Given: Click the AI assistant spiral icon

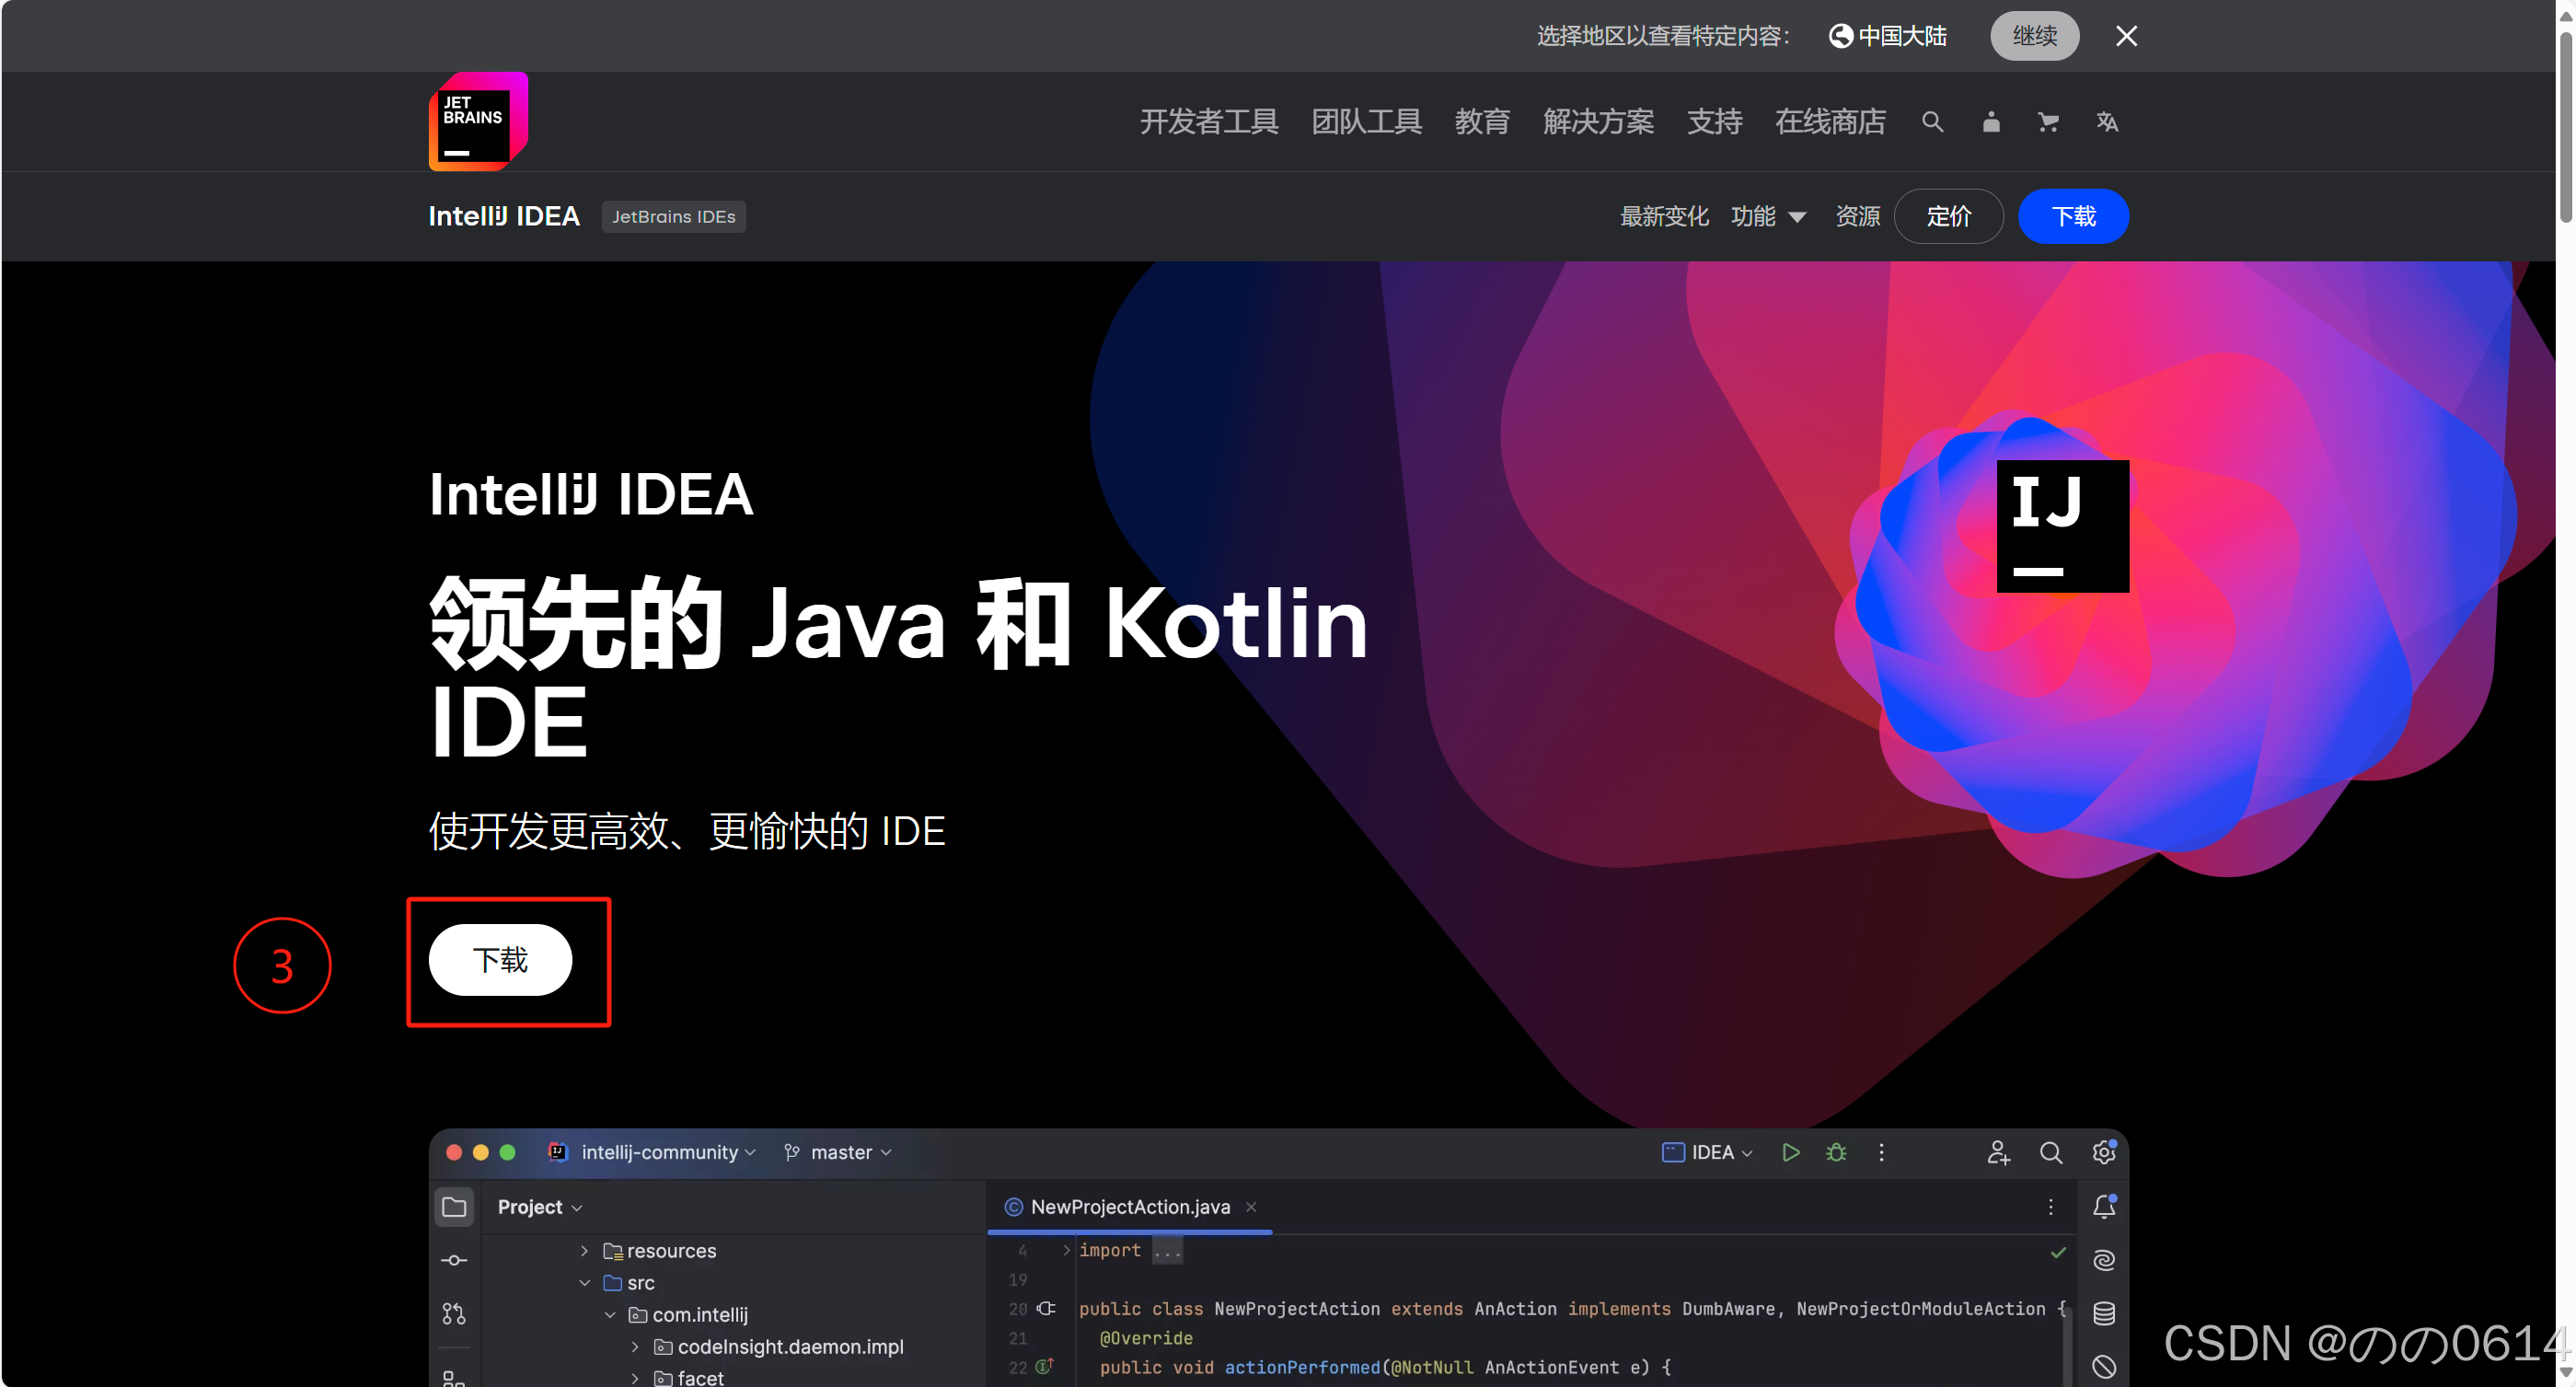Looking at the screenshot, I should [x=2104, y=1260].
